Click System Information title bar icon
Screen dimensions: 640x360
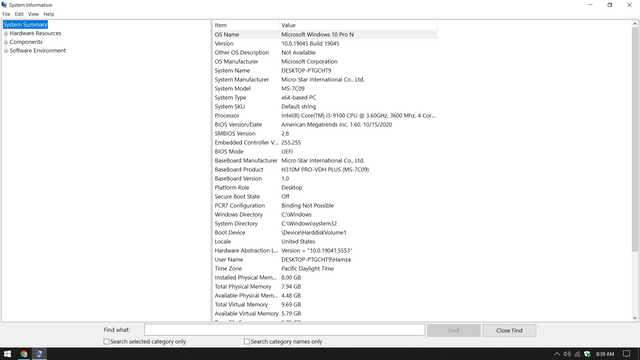[x=4, y=5]
